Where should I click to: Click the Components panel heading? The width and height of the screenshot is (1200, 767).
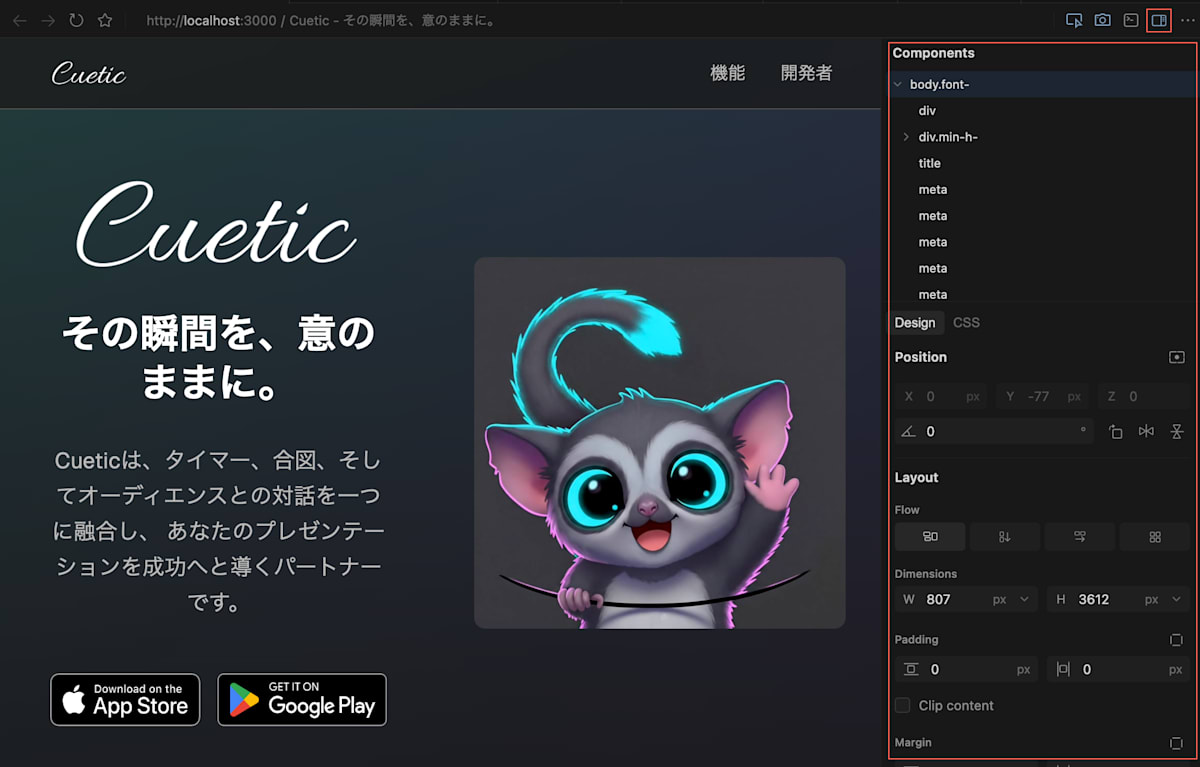[x=933, y=53]
